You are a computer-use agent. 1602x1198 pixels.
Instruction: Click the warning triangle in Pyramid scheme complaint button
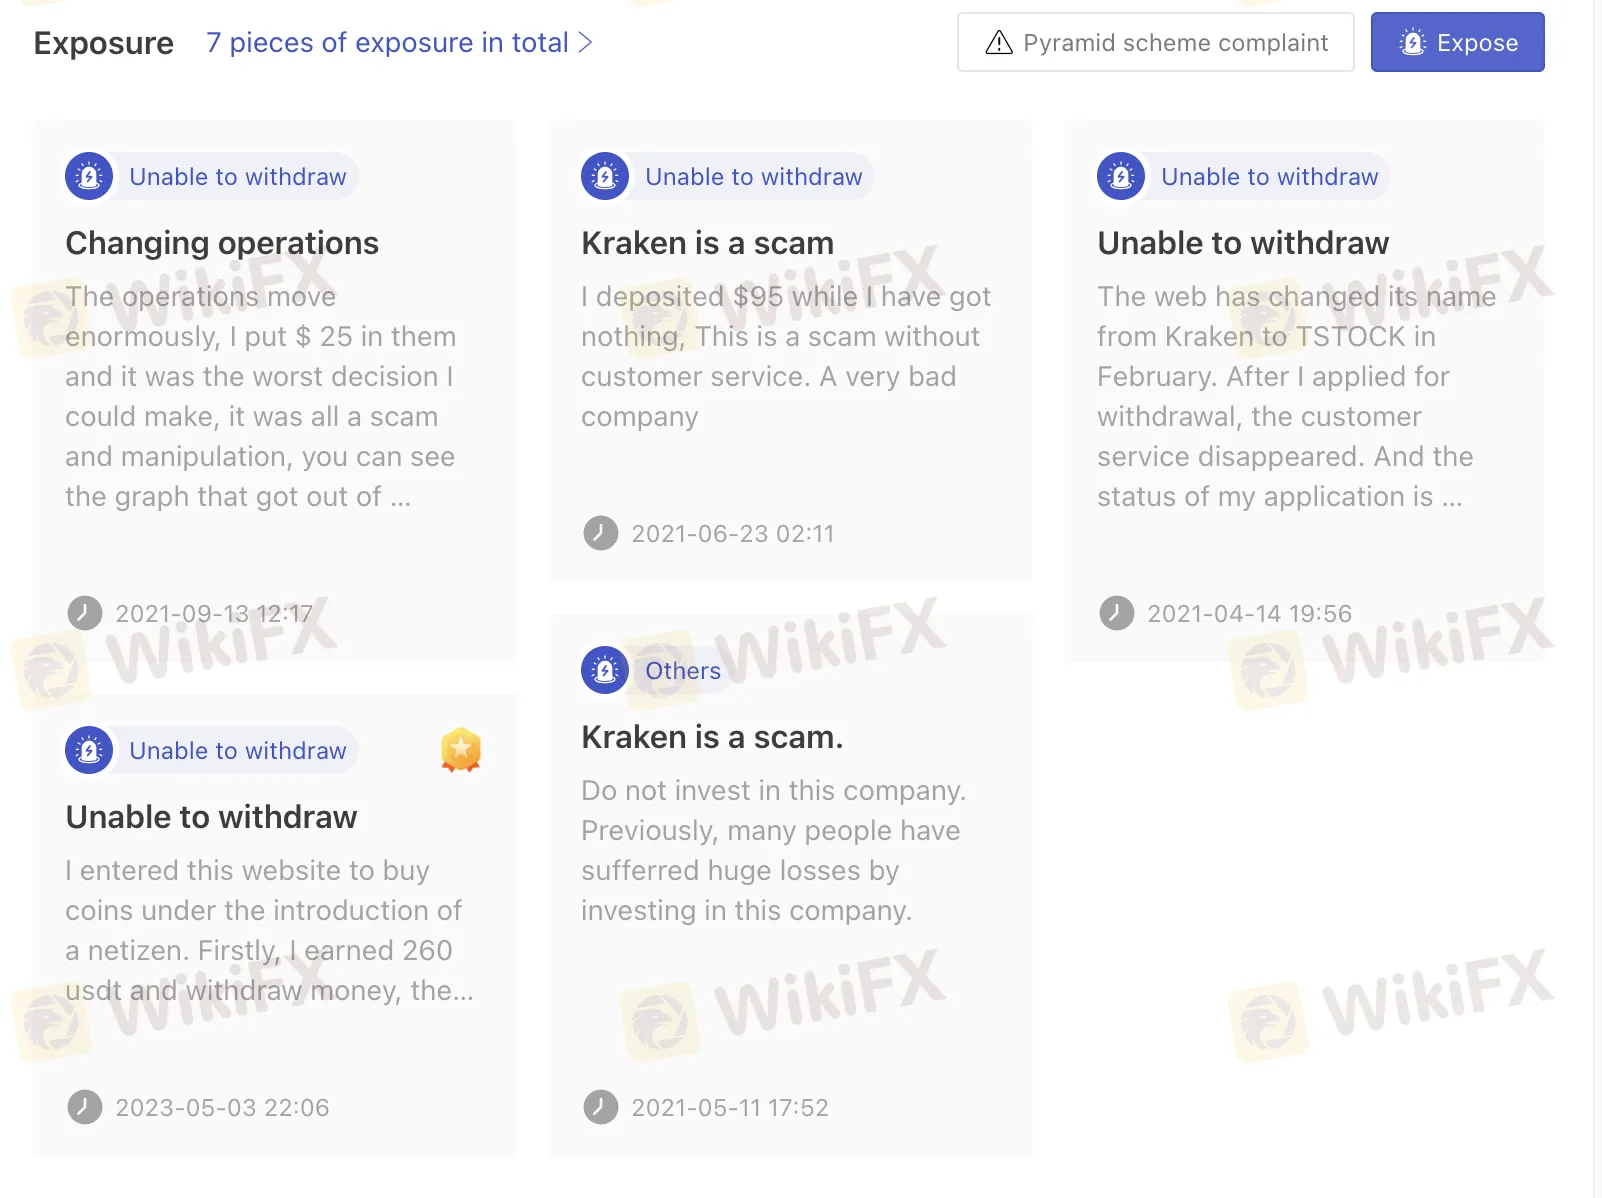[x=997, y=42]
